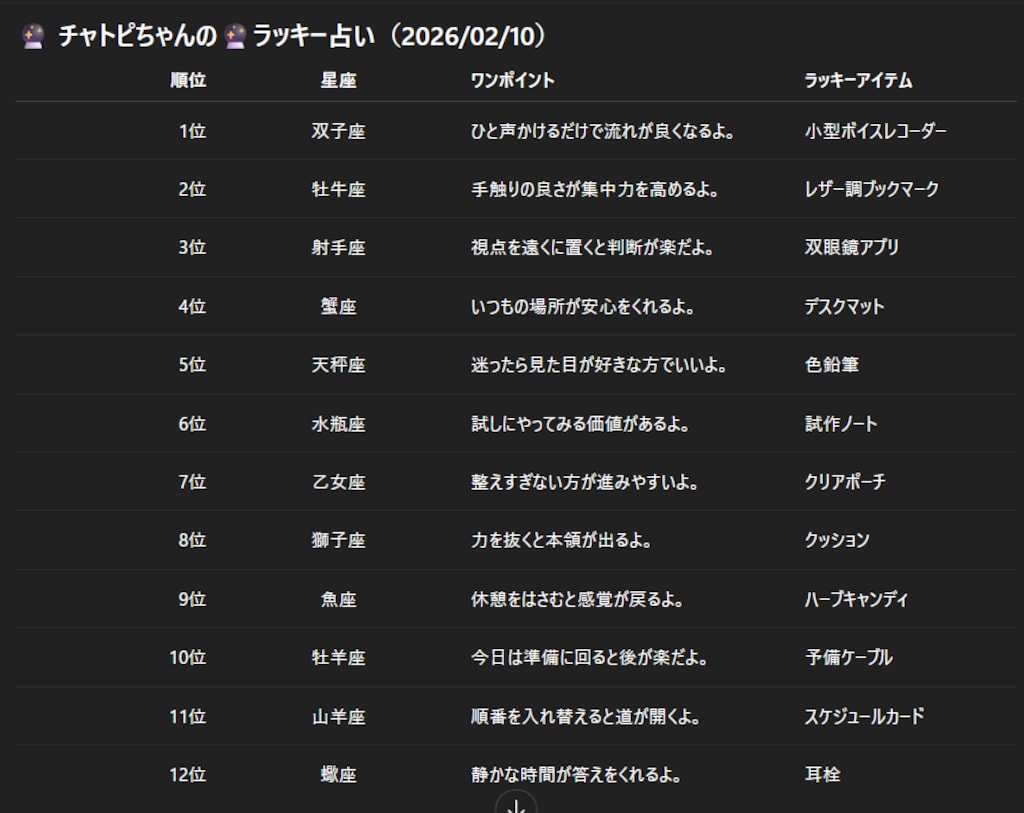
Task: Click the 耳栓 item in 12位 row
Action: click(x=822, y=774)
